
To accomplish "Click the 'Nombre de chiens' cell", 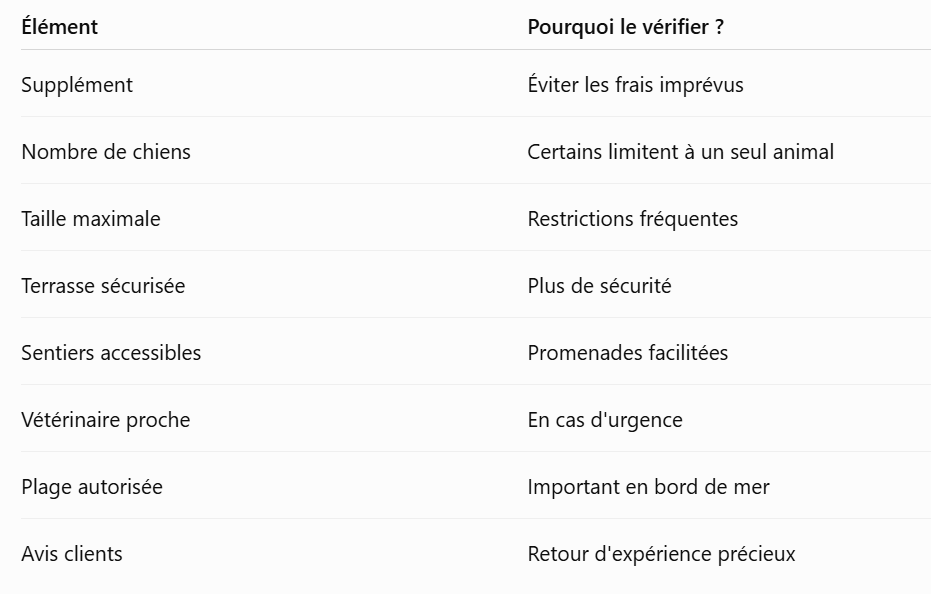I will coord(106,152).
